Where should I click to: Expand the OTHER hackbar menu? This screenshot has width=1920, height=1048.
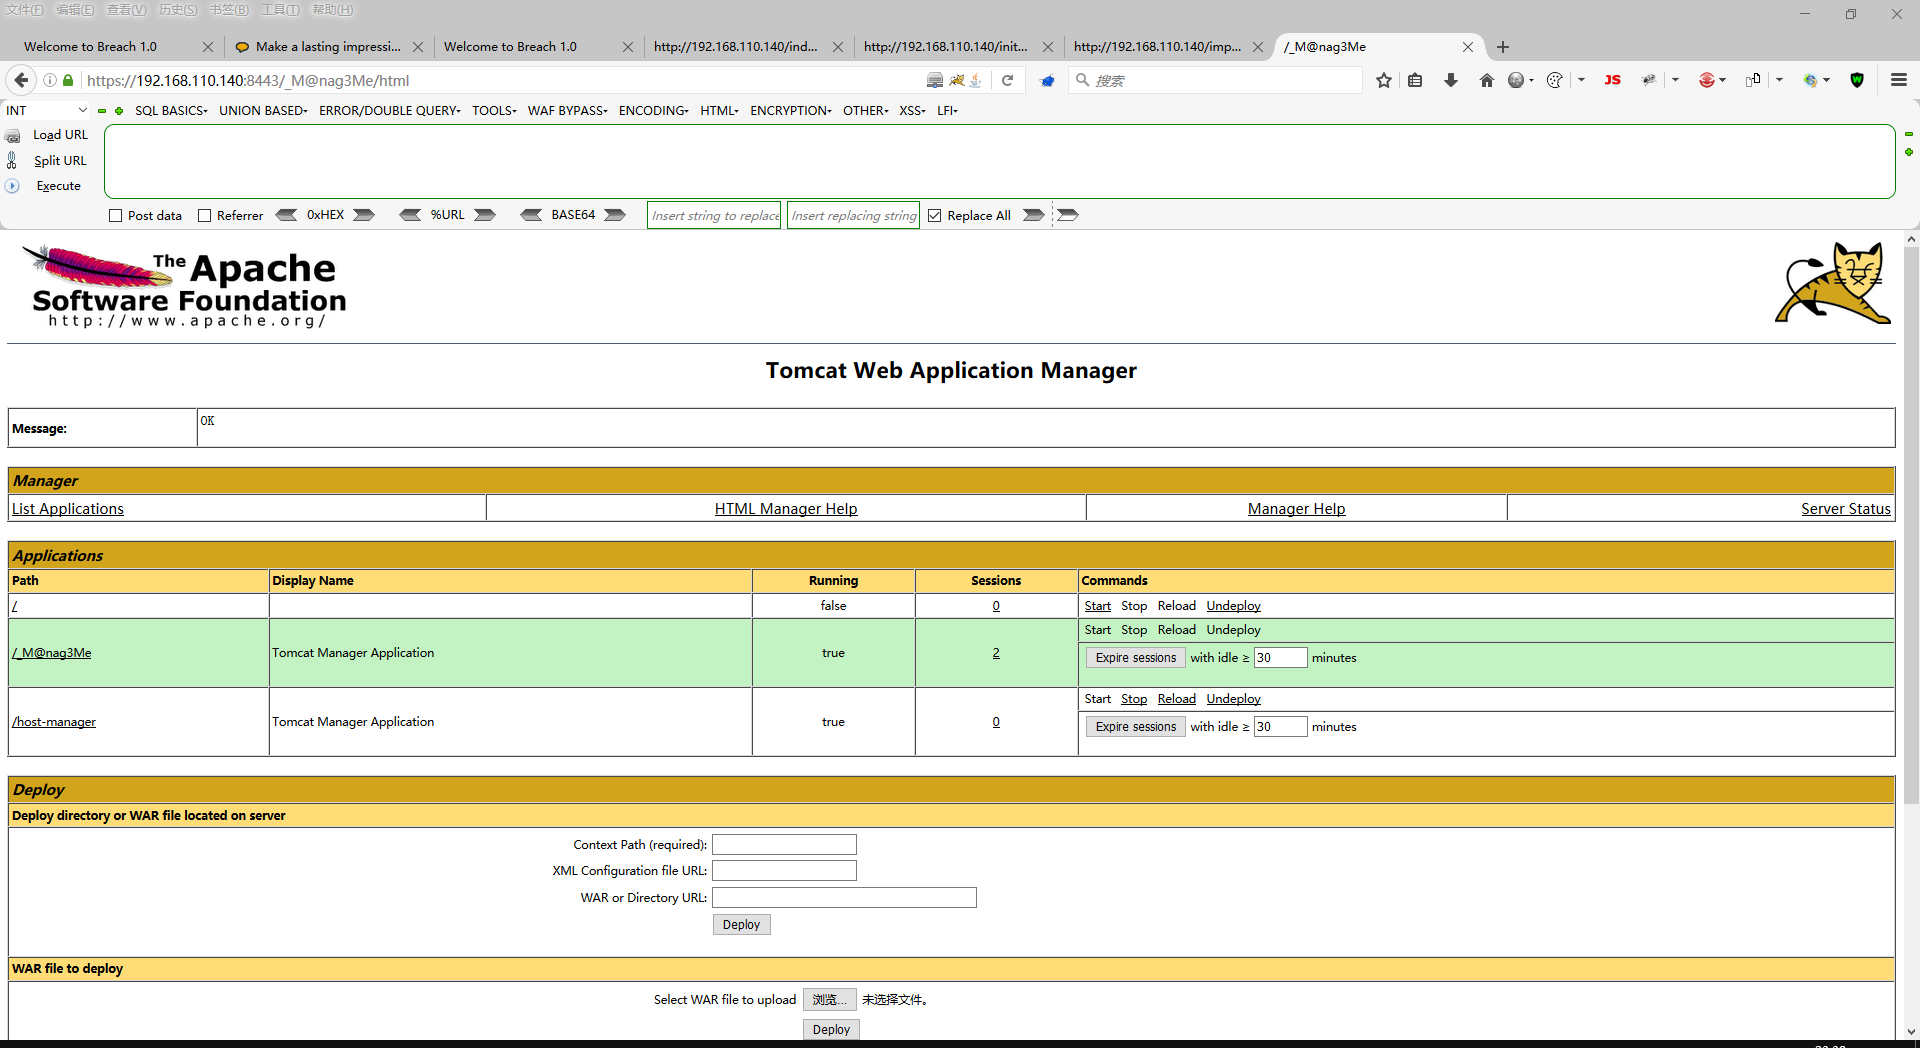pyautogui.click(x=866, y=111)
